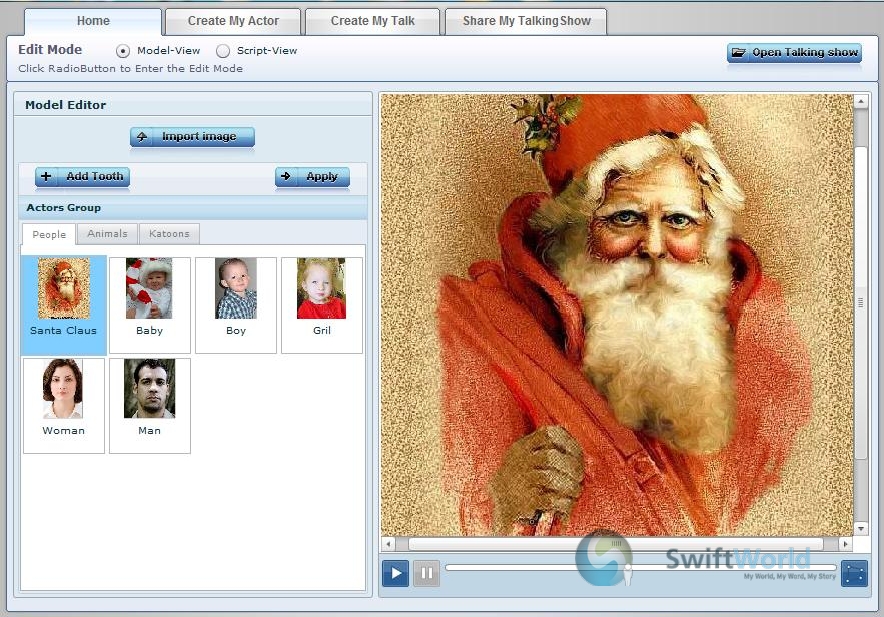
Task: Click Open Talking show button text
Action: (805, 52)
